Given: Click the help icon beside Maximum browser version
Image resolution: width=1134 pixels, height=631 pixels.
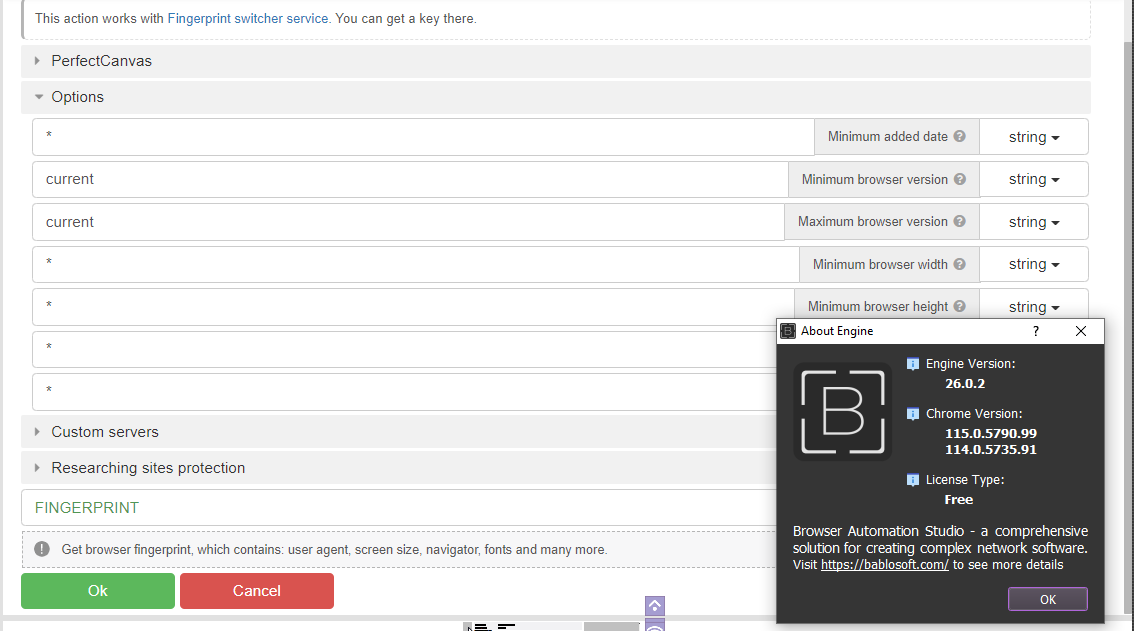Looking at the screenshot, I should 959,221.
